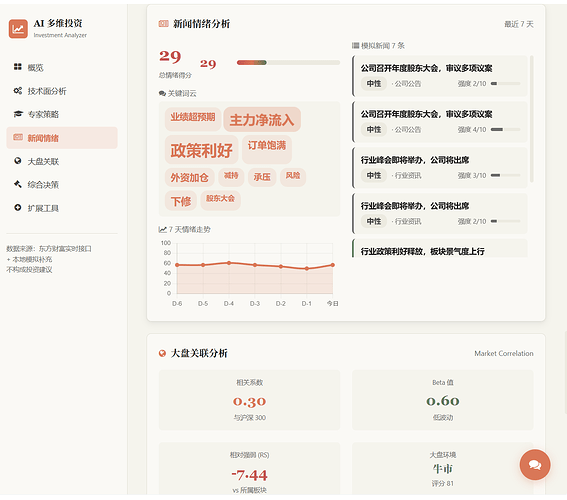Click the 今日 point on trend chart
Screen dimensions: 567x500
click(333, 265)
